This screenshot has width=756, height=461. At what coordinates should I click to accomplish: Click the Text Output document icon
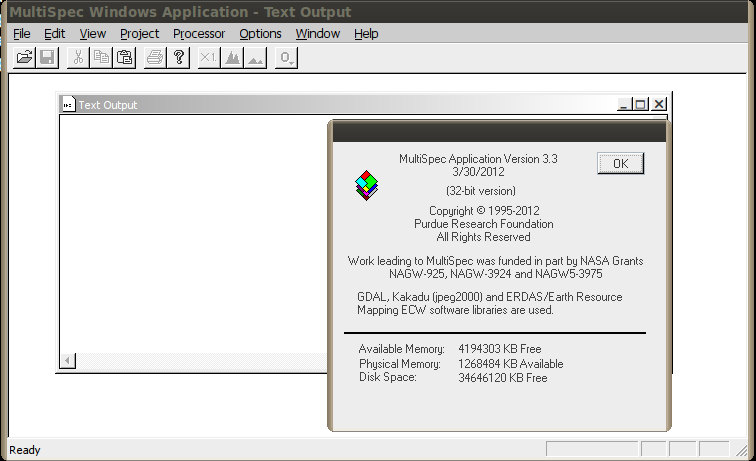click(x=68, y=104)
